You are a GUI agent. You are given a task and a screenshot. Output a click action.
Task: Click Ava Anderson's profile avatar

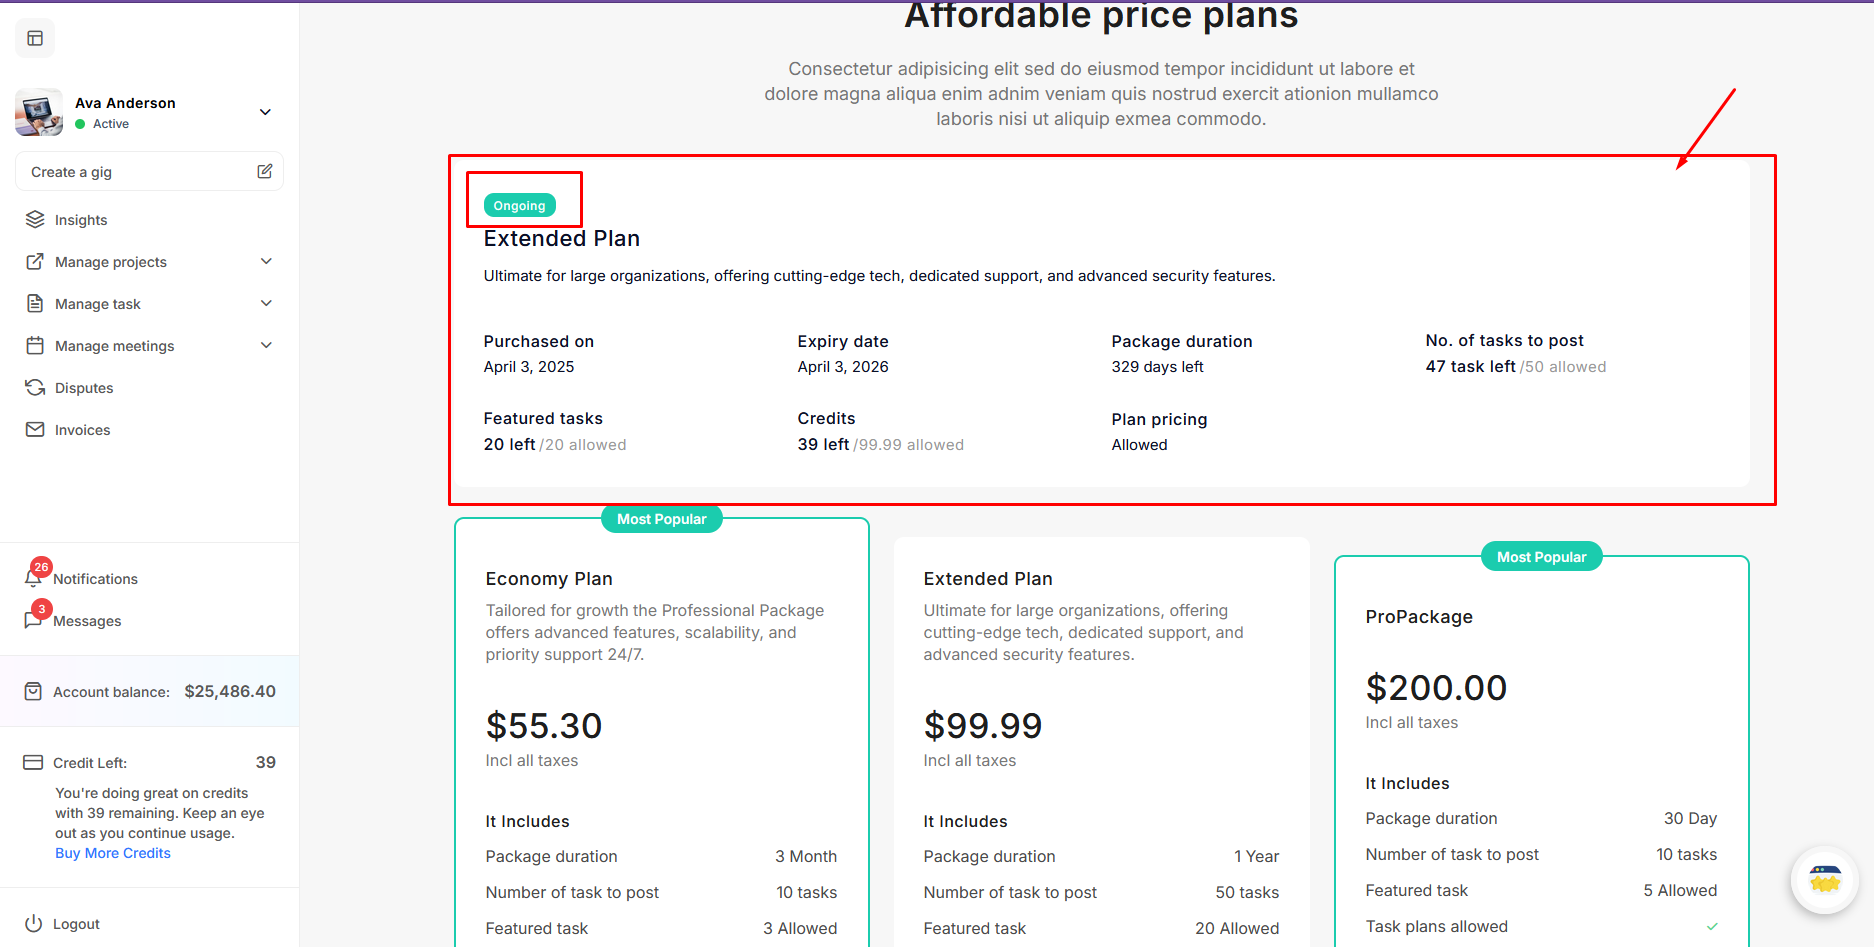[39, 112]
